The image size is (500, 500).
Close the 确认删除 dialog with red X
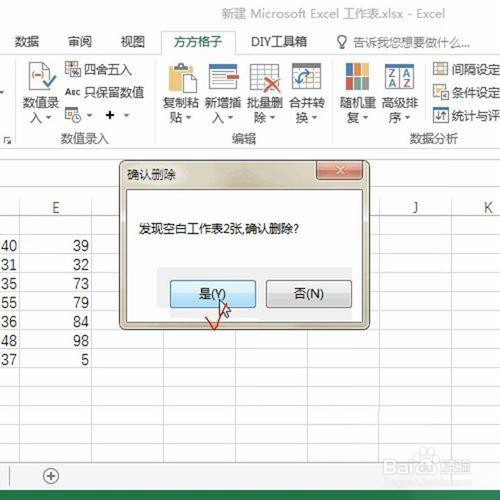339,170
